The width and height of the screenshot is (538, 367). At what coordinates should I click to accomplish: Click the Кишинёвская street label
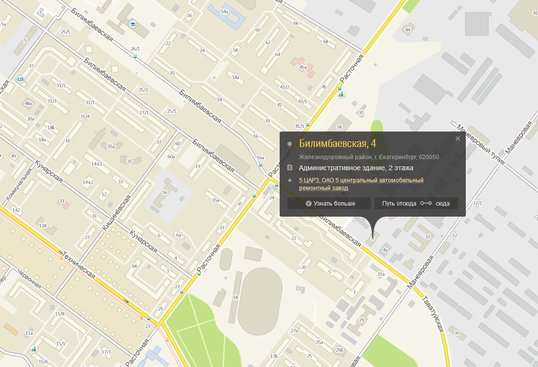pyautogui.click(x=117, y=212)
